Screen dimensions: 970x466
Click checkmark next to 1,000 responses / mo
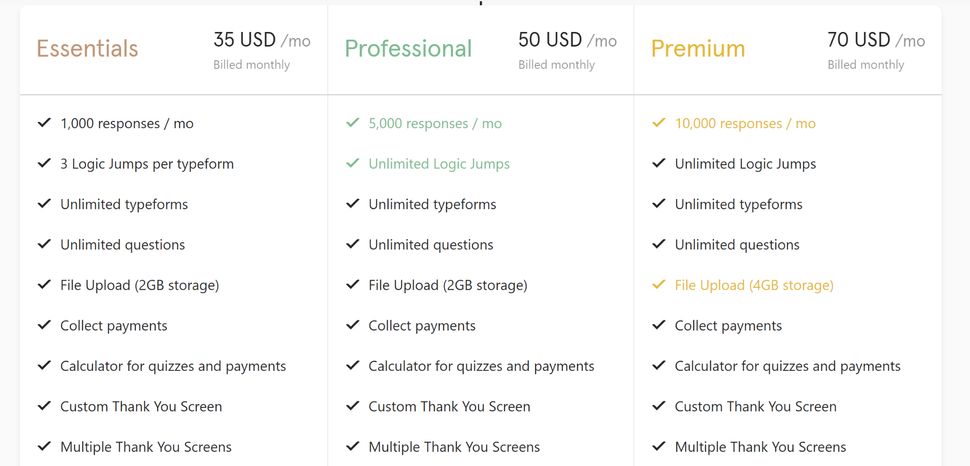tap(44, 123)
